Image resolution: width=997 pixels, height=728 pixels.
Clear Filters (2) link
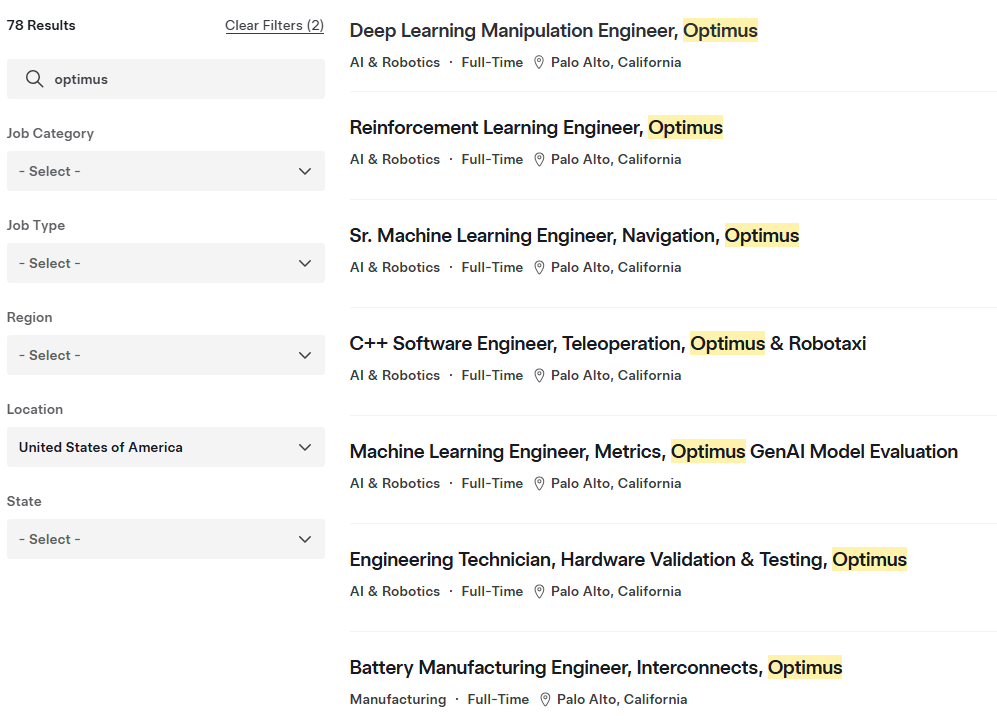click(274, 25)
